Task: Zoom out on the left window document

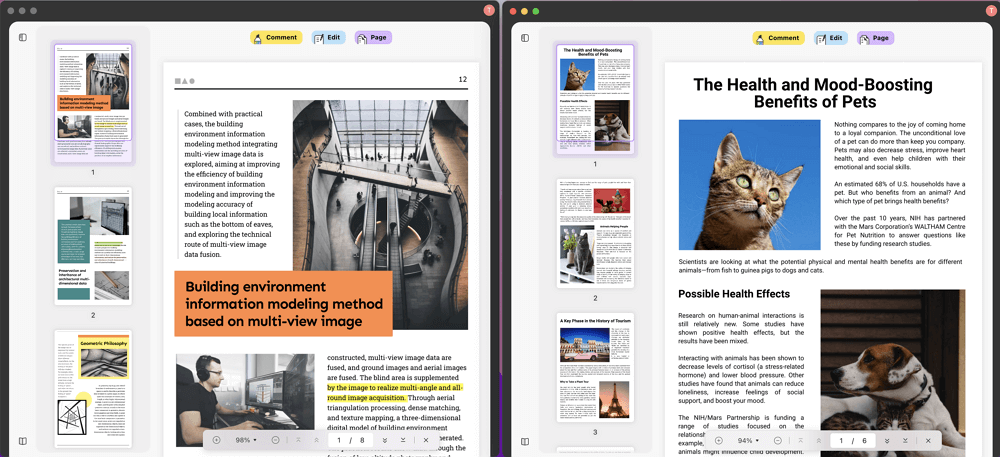Action: pos(275,440)
